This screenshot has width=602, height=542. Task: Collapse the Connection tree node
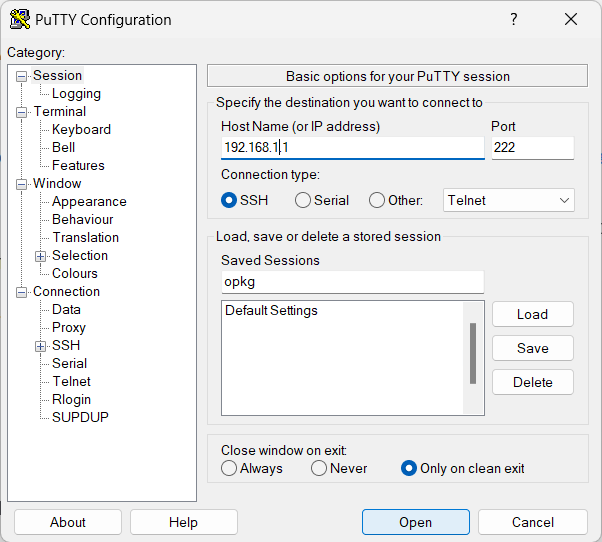coord(21,292)
